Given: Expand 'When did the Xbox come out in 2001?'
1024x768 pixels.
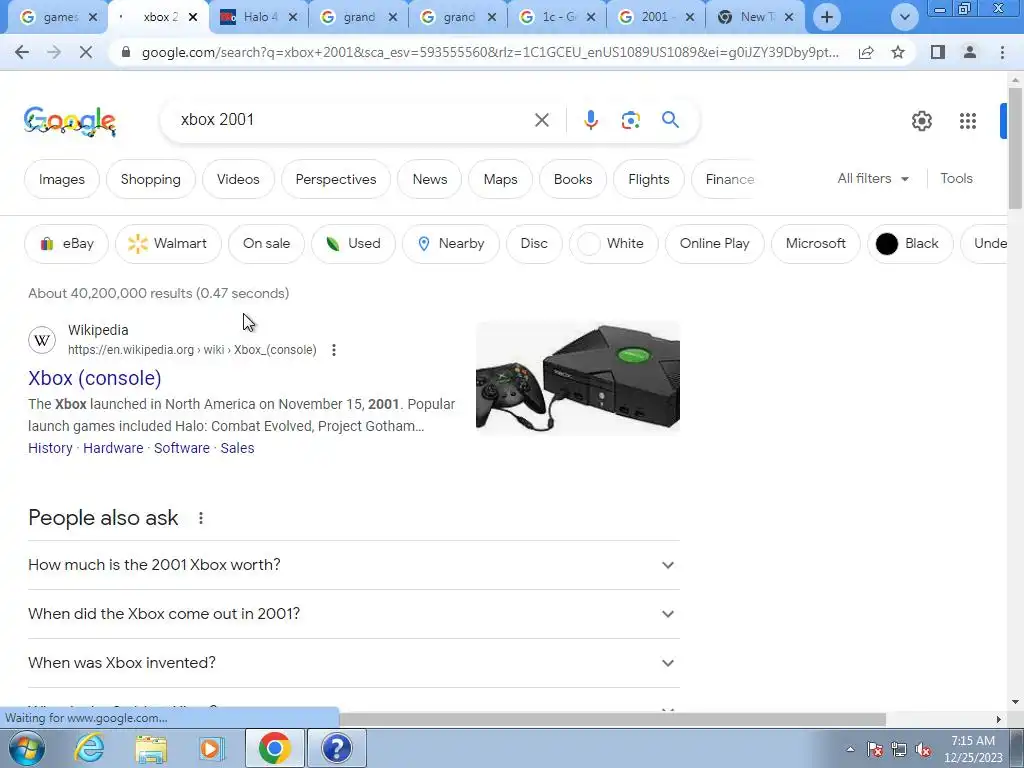Looking at the screenshot, I should pyautogui.click(x=353, y=614).
